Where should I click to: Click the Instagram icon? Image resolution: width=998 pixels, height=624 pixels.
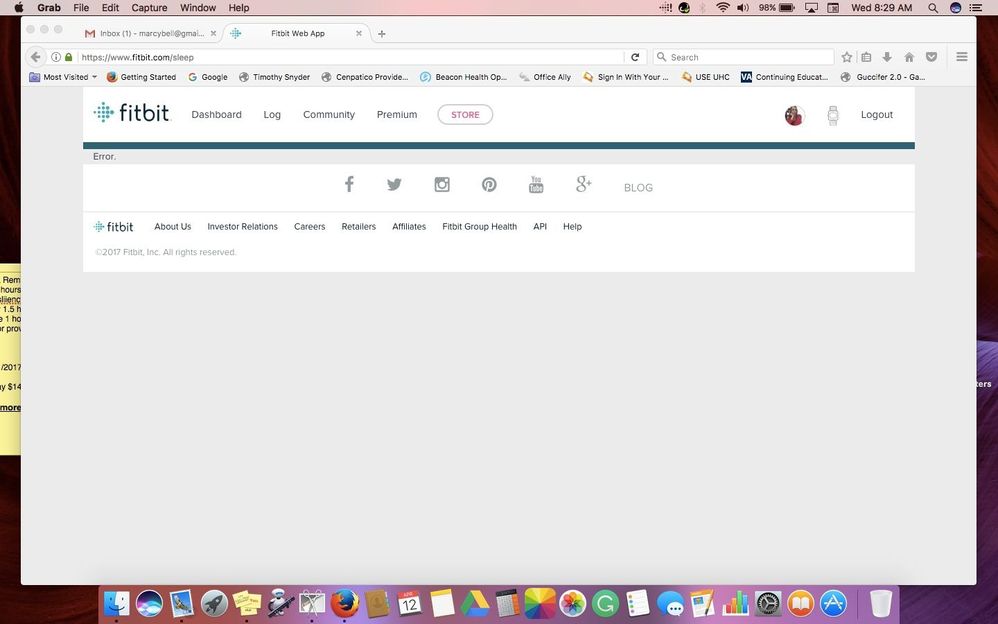(441, 184)
